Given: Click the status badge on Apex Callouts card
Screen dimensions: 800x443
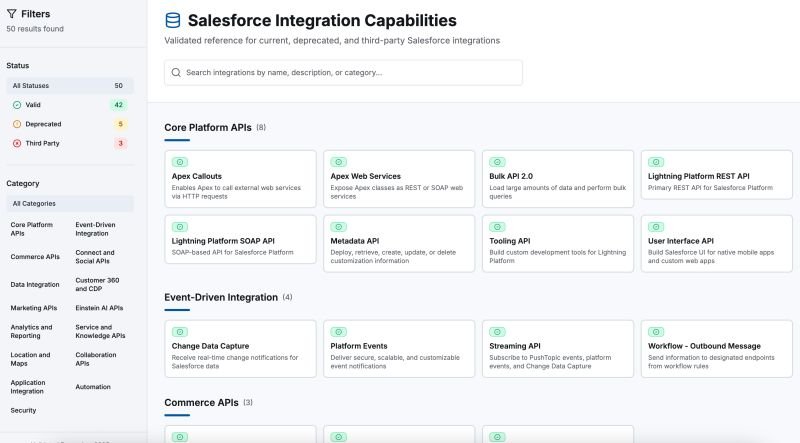Looking at the screenshot, I should [x=180, y=162].
